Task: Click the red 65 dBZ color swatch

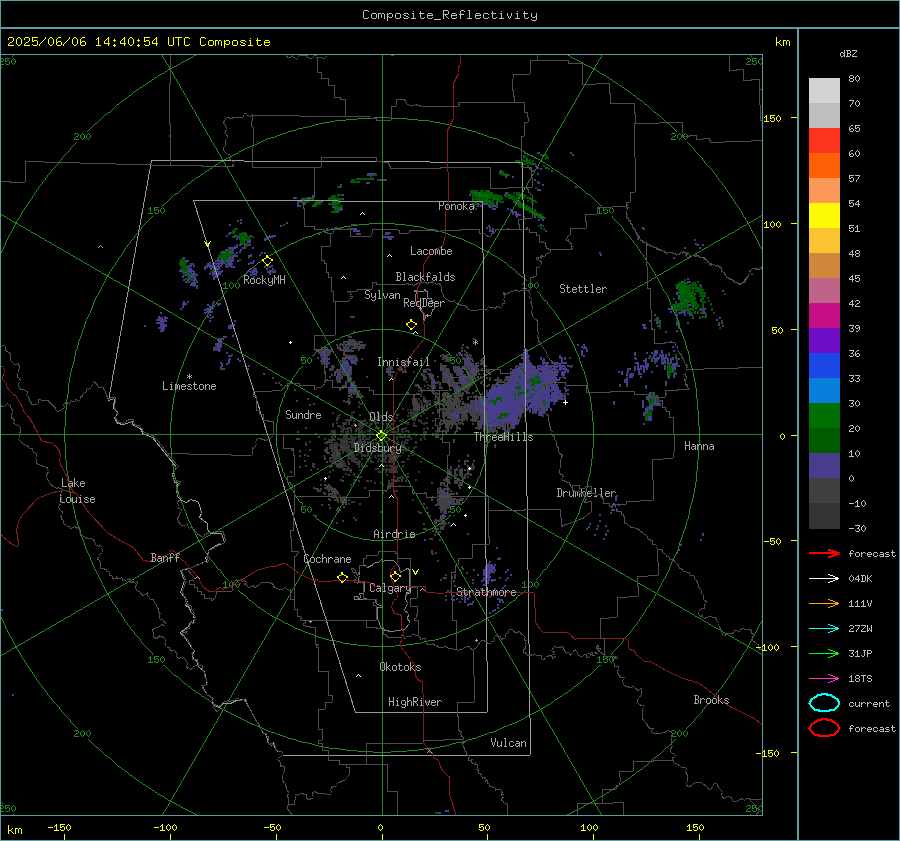Action: pyautogui.click(x=824, y=141)
